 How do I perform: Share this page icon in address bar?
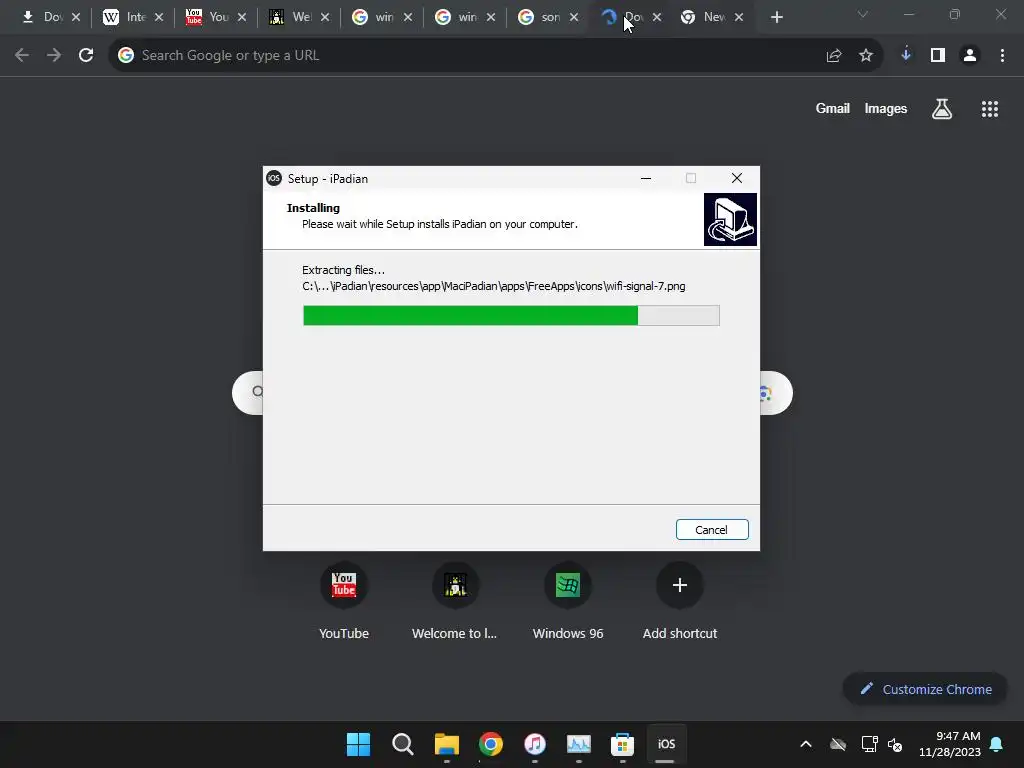834,56
